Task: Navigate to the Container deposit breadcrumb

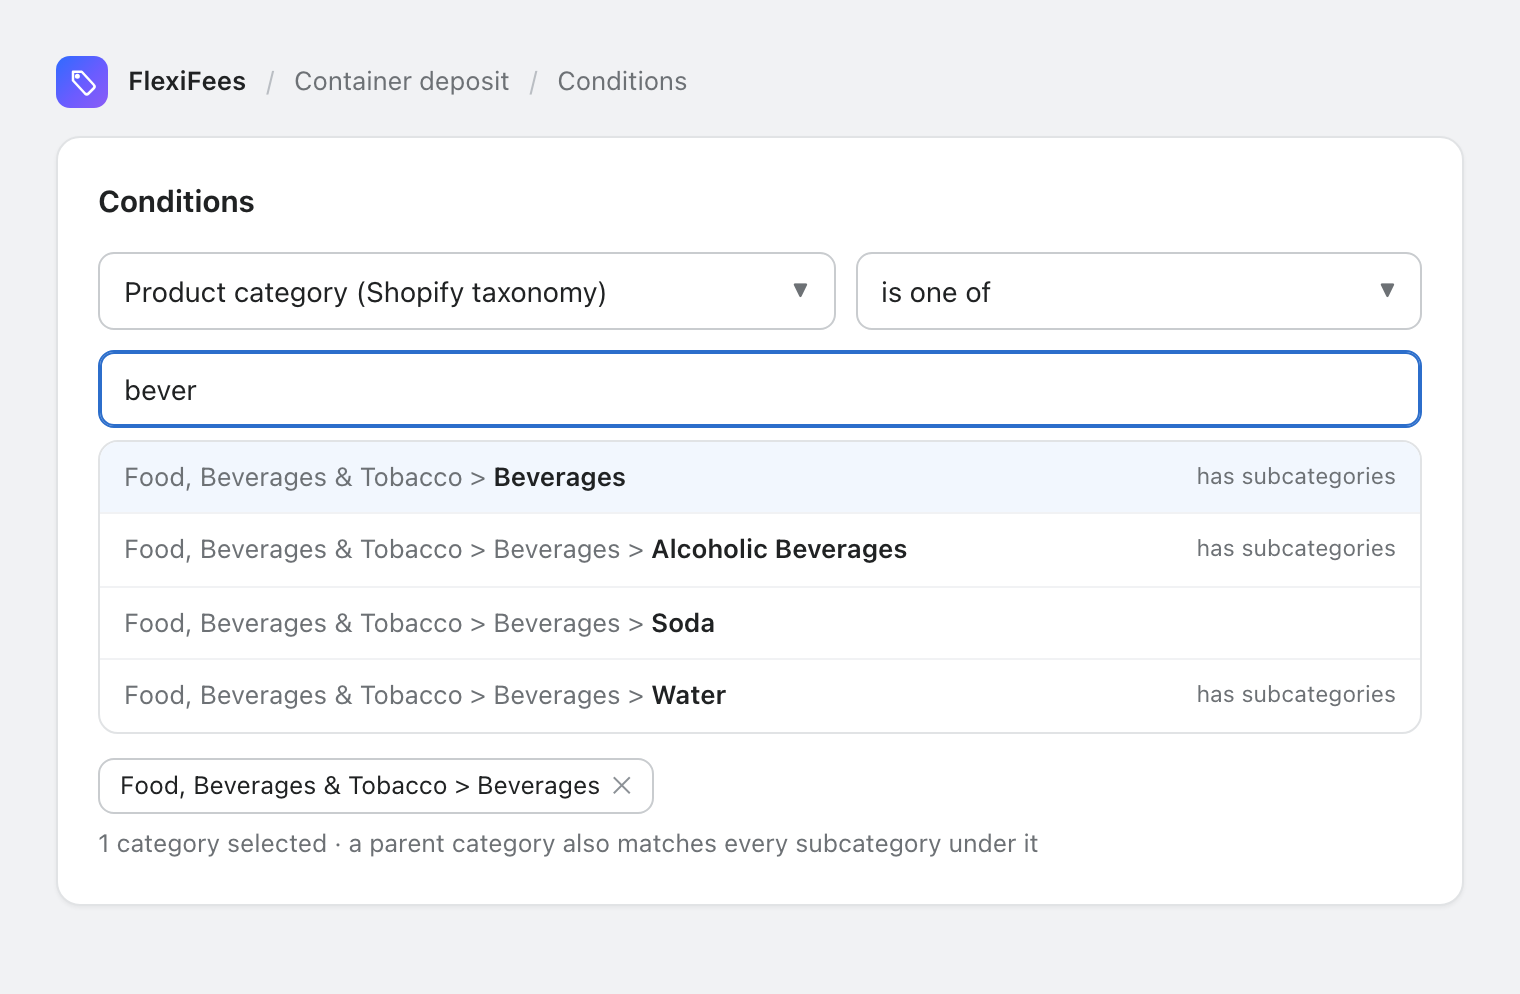Action: [x=402, y=82]
